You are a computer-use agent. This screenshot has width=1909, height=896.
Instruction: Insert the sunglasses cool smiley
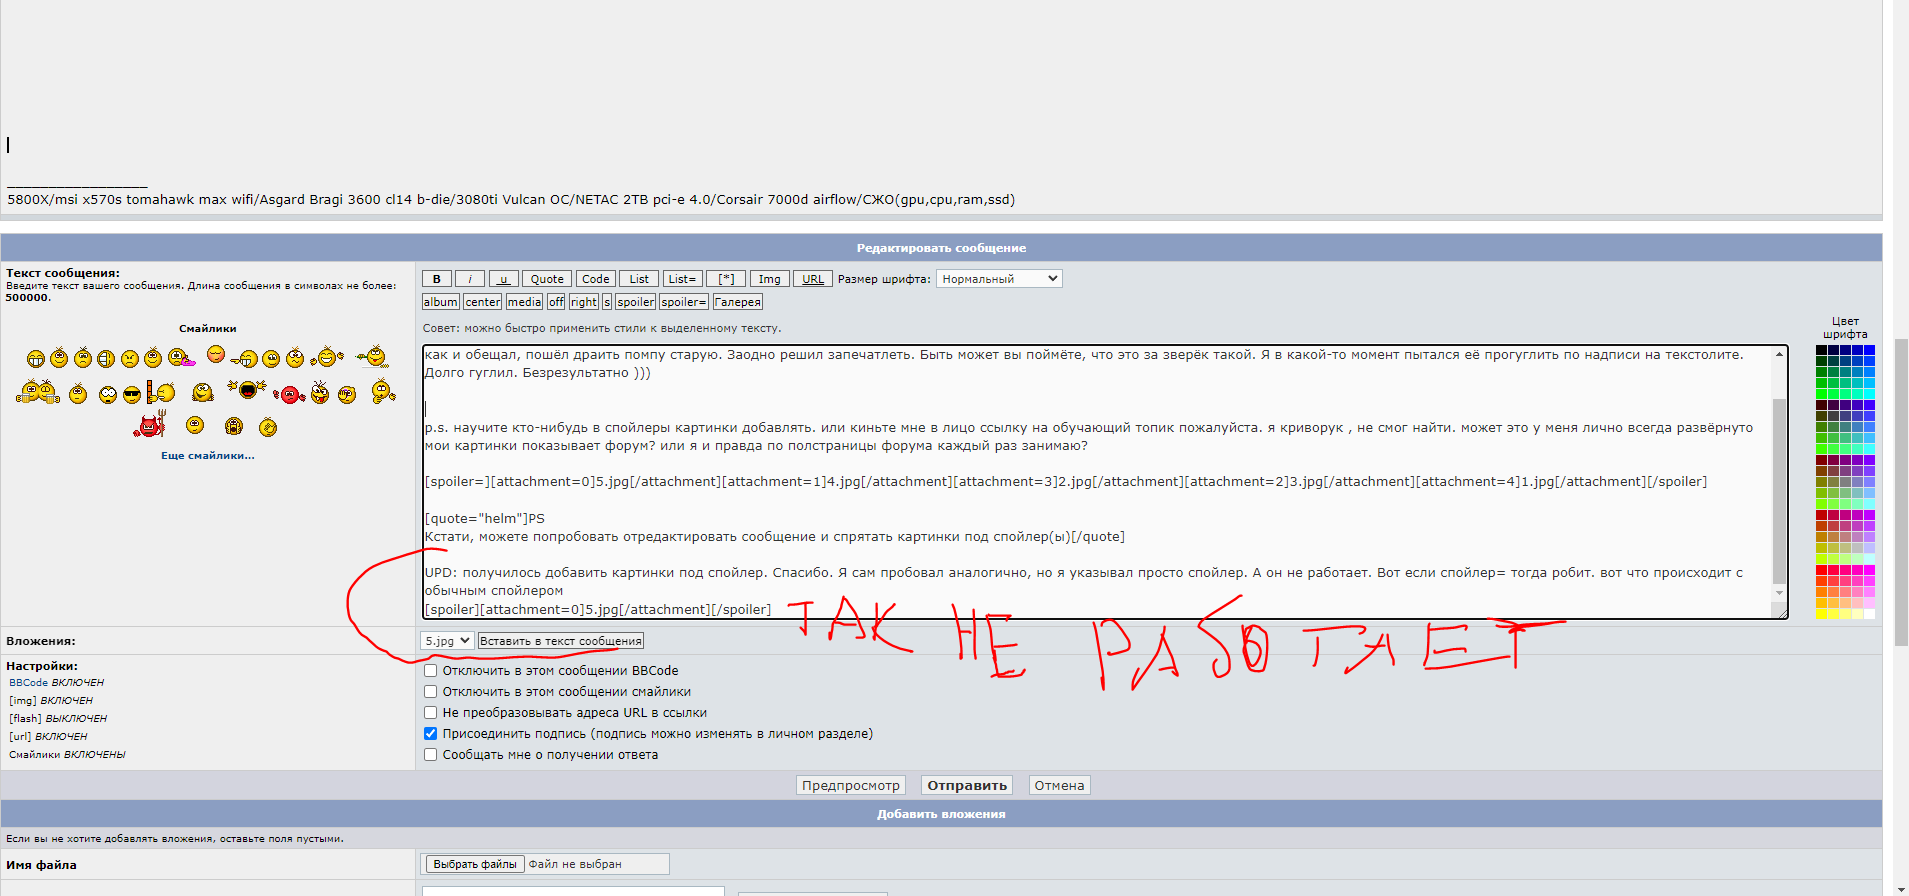[x=132, y=395]
